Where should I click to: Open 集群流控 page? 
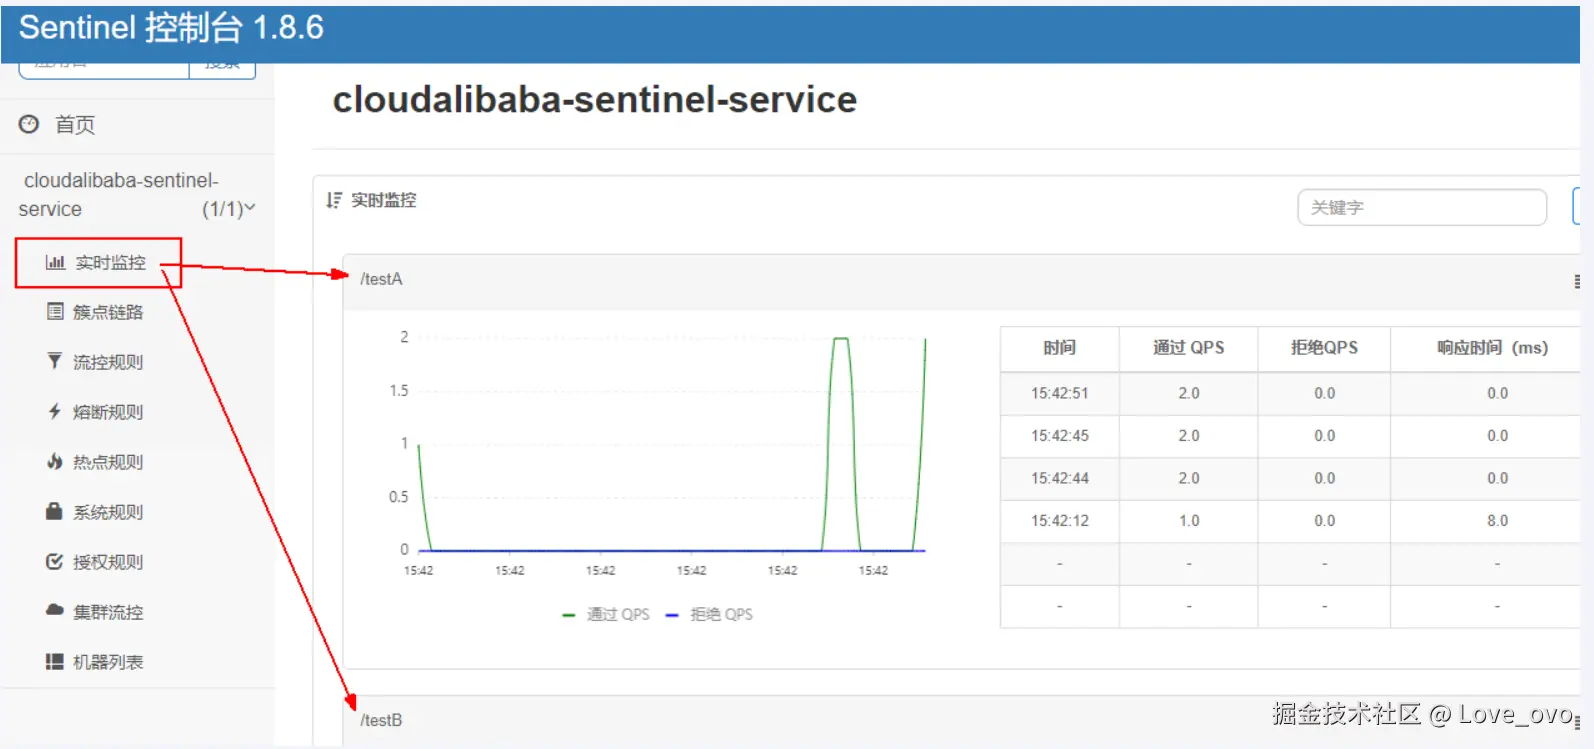tap(108, 612)
